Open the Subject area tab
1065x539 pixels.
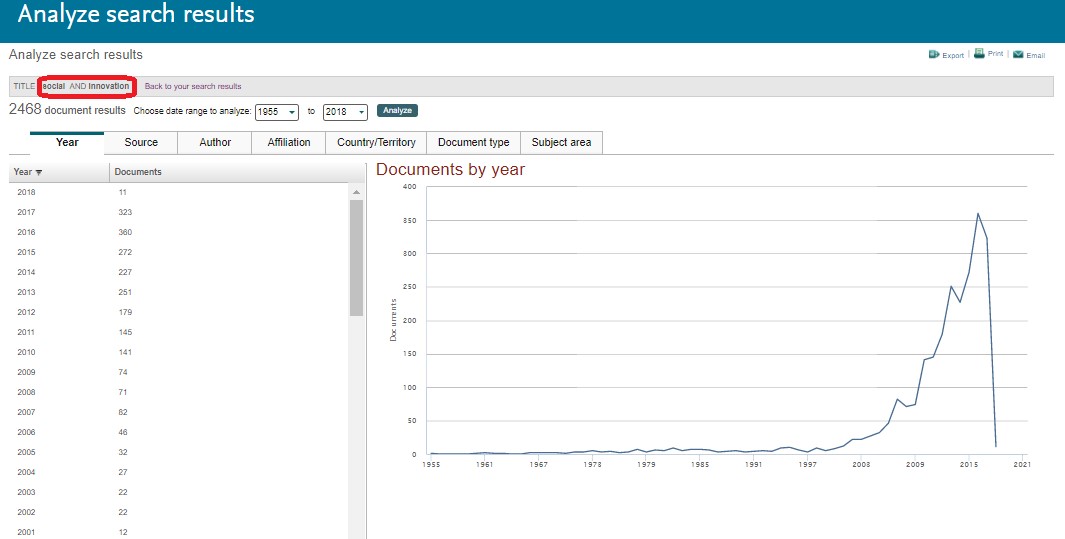tap(561, 143)
